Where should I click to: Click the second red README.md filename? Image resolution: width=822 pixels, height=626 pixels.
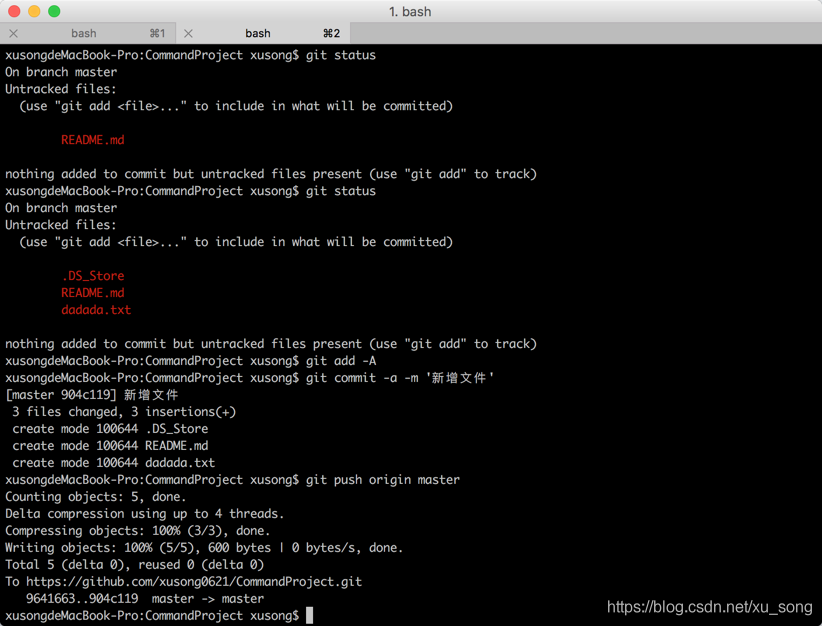coord(93,293)
